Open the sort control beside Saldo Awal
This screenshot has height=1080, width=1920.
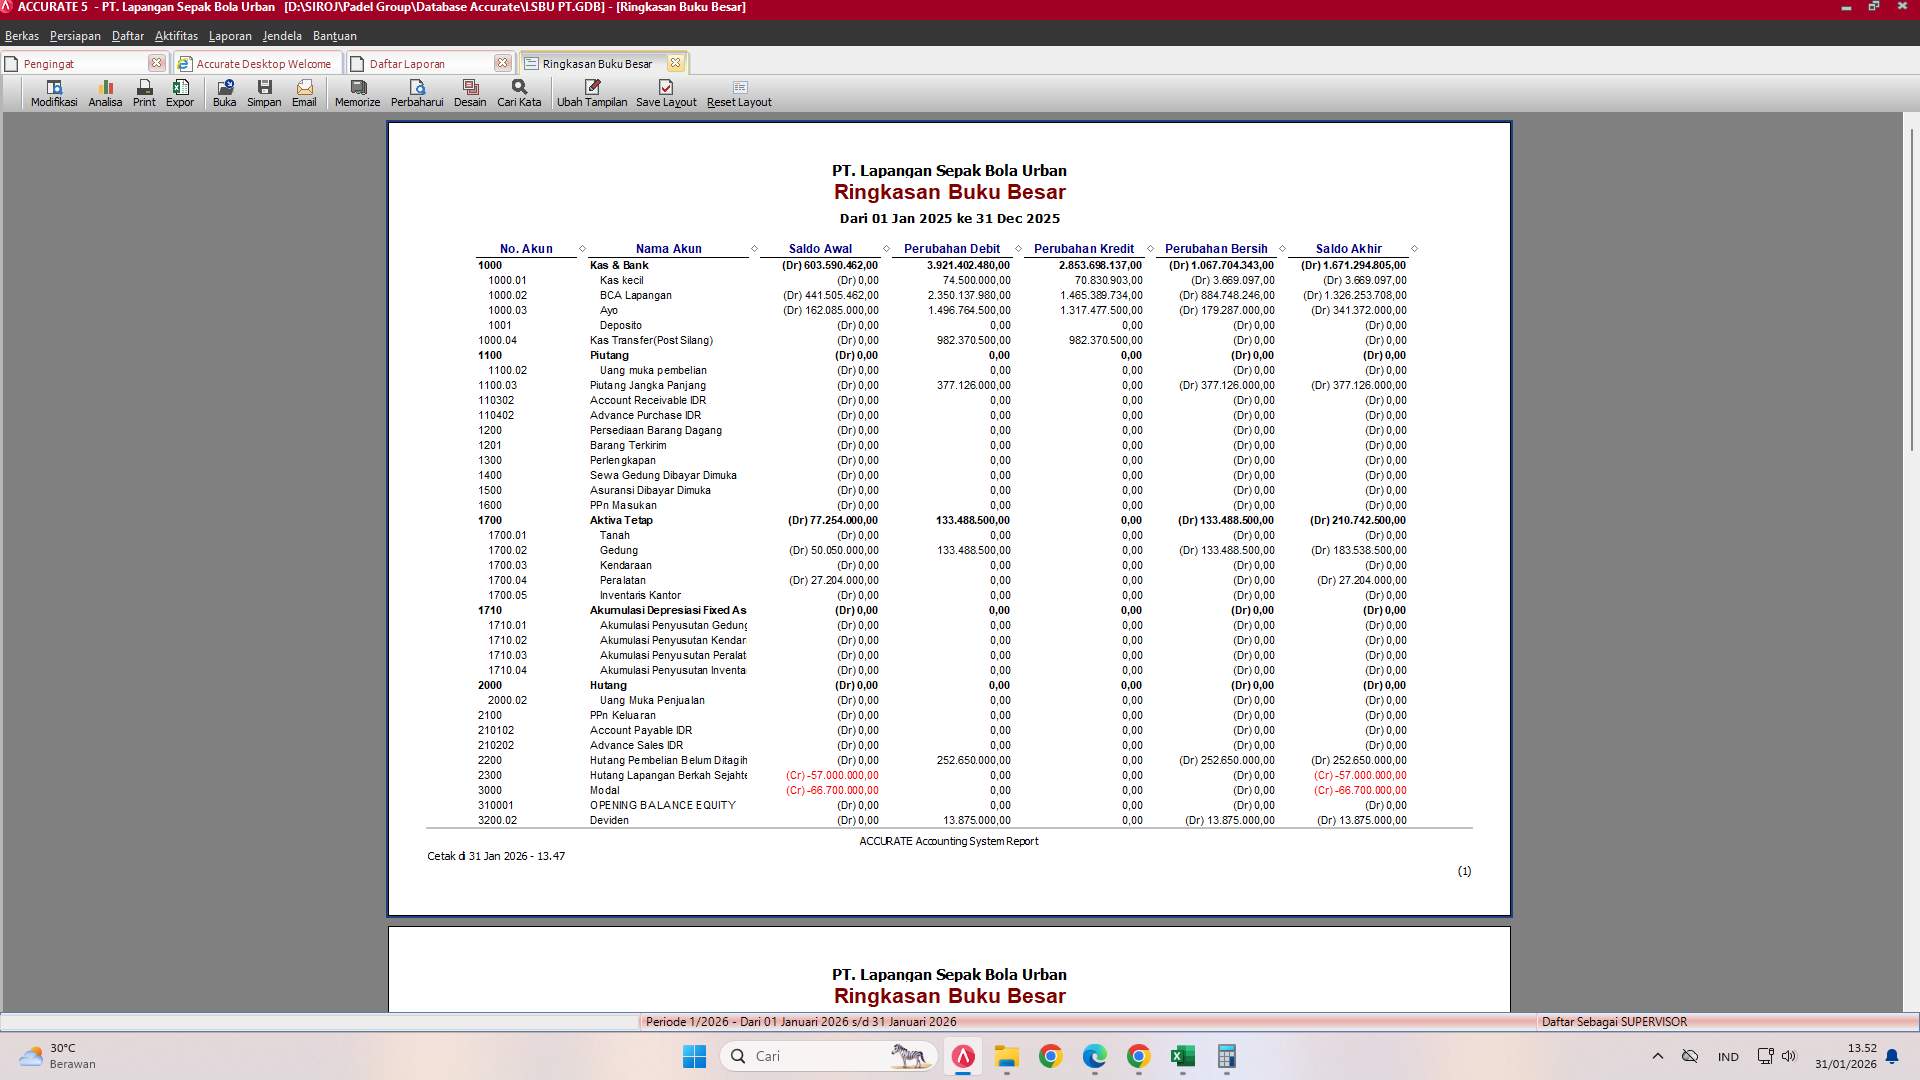[x=884, y=249]
